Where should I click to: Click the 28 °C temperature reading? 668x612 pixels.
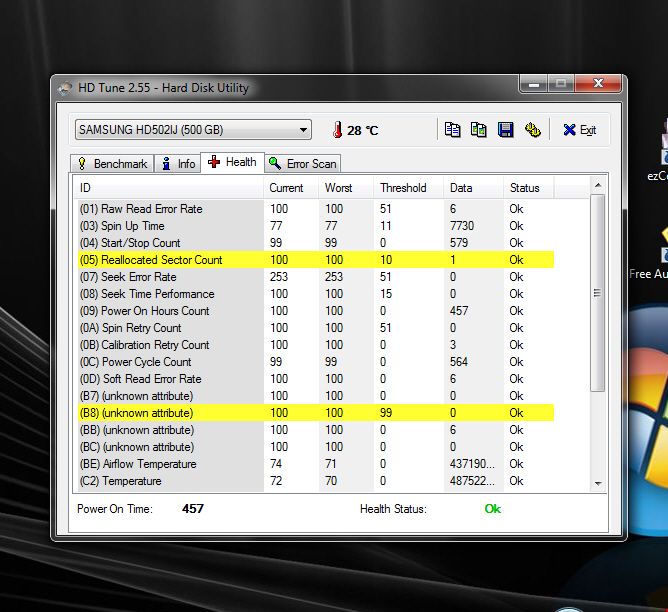(x=363, y=130)
